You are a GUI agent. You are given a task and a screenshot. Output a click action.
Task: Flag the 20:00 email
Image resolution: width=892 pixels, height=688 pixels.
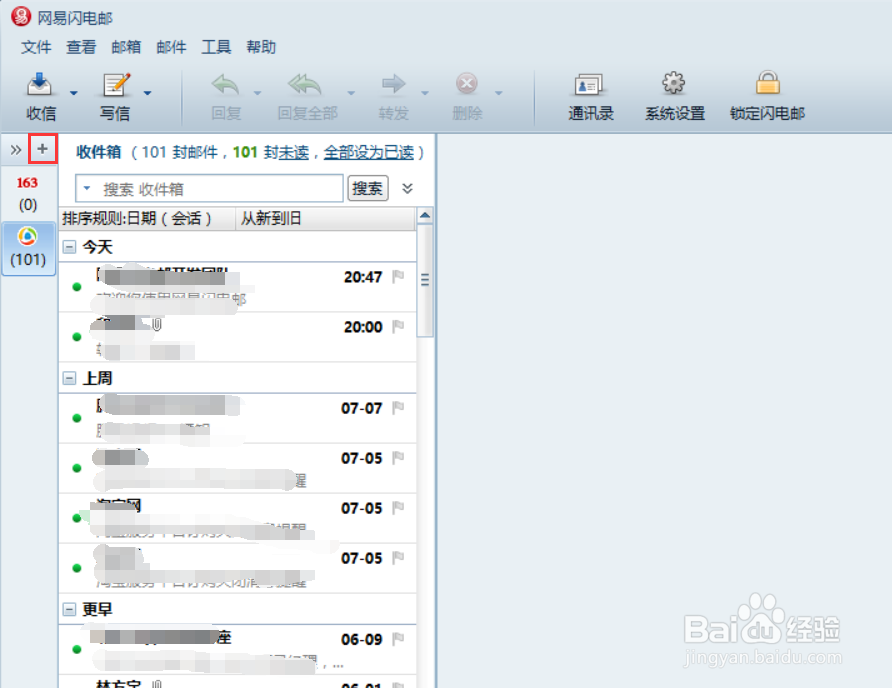(398, 327)
